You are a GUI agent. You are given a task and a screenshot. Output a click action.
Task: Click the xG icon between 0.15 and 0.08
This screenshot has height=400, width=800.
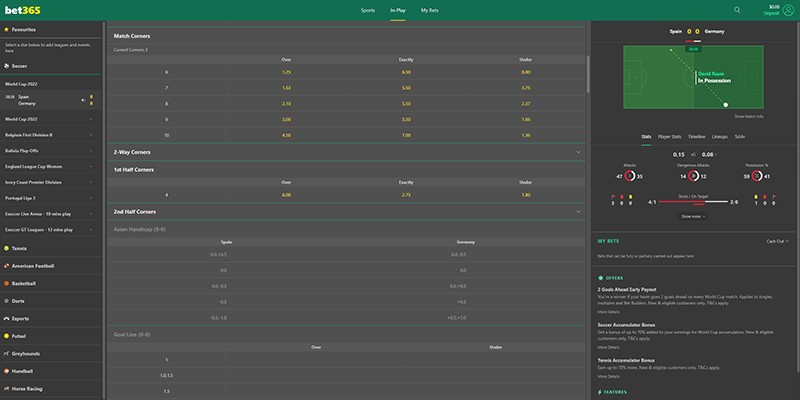point(693,155)
